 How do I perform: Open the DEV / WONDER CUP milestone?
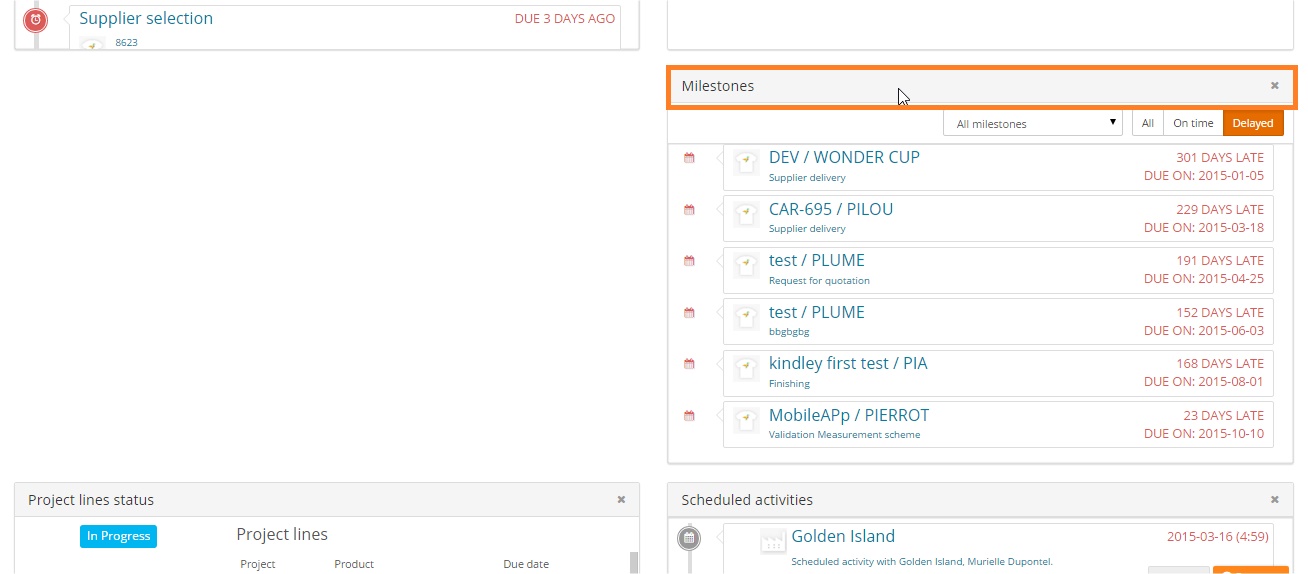[844, 157]
